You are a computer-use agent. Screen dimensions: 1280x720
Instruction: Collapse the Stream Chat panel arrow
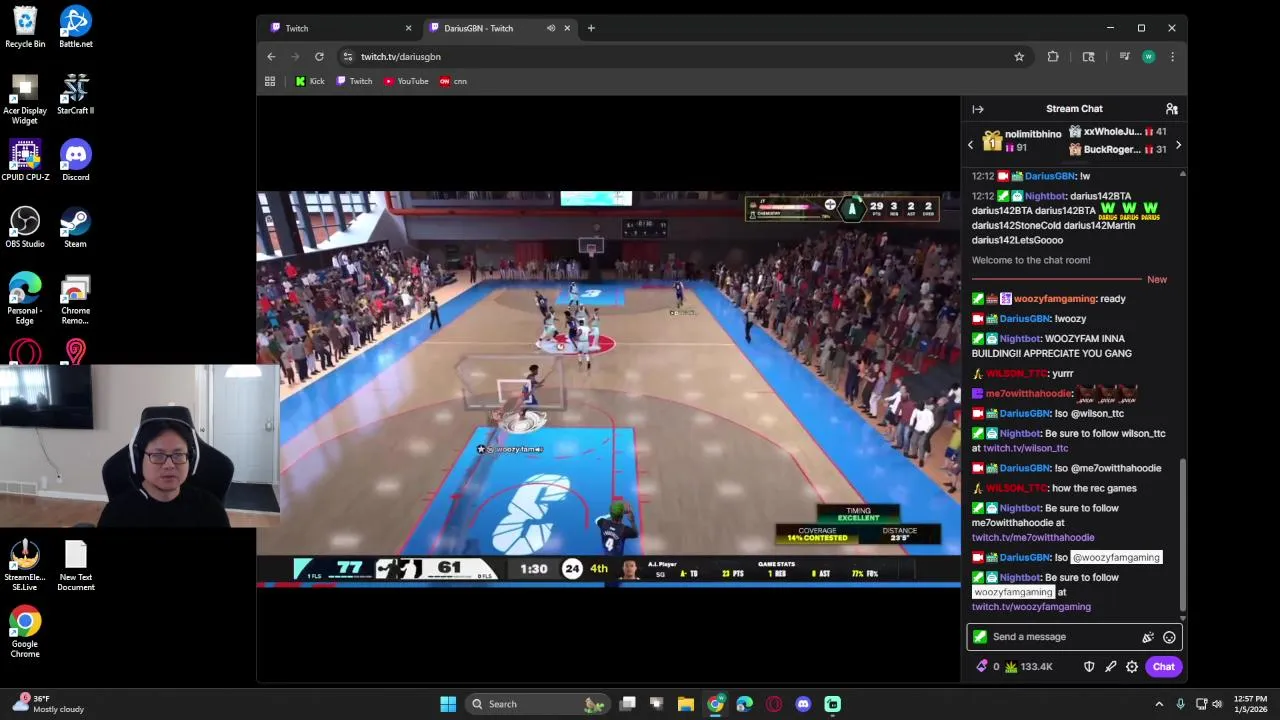click(978, 109)
